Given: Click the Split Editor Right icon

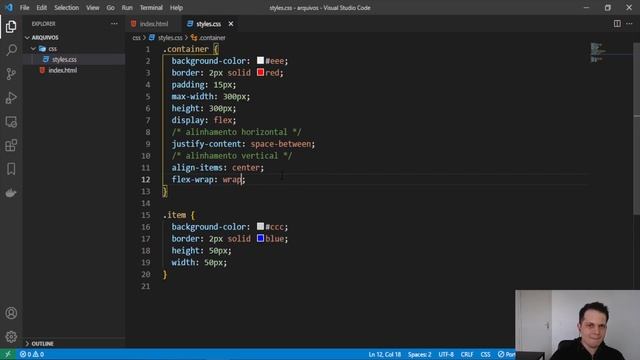Looking at the screenshot, I should (x=617, y=24).
